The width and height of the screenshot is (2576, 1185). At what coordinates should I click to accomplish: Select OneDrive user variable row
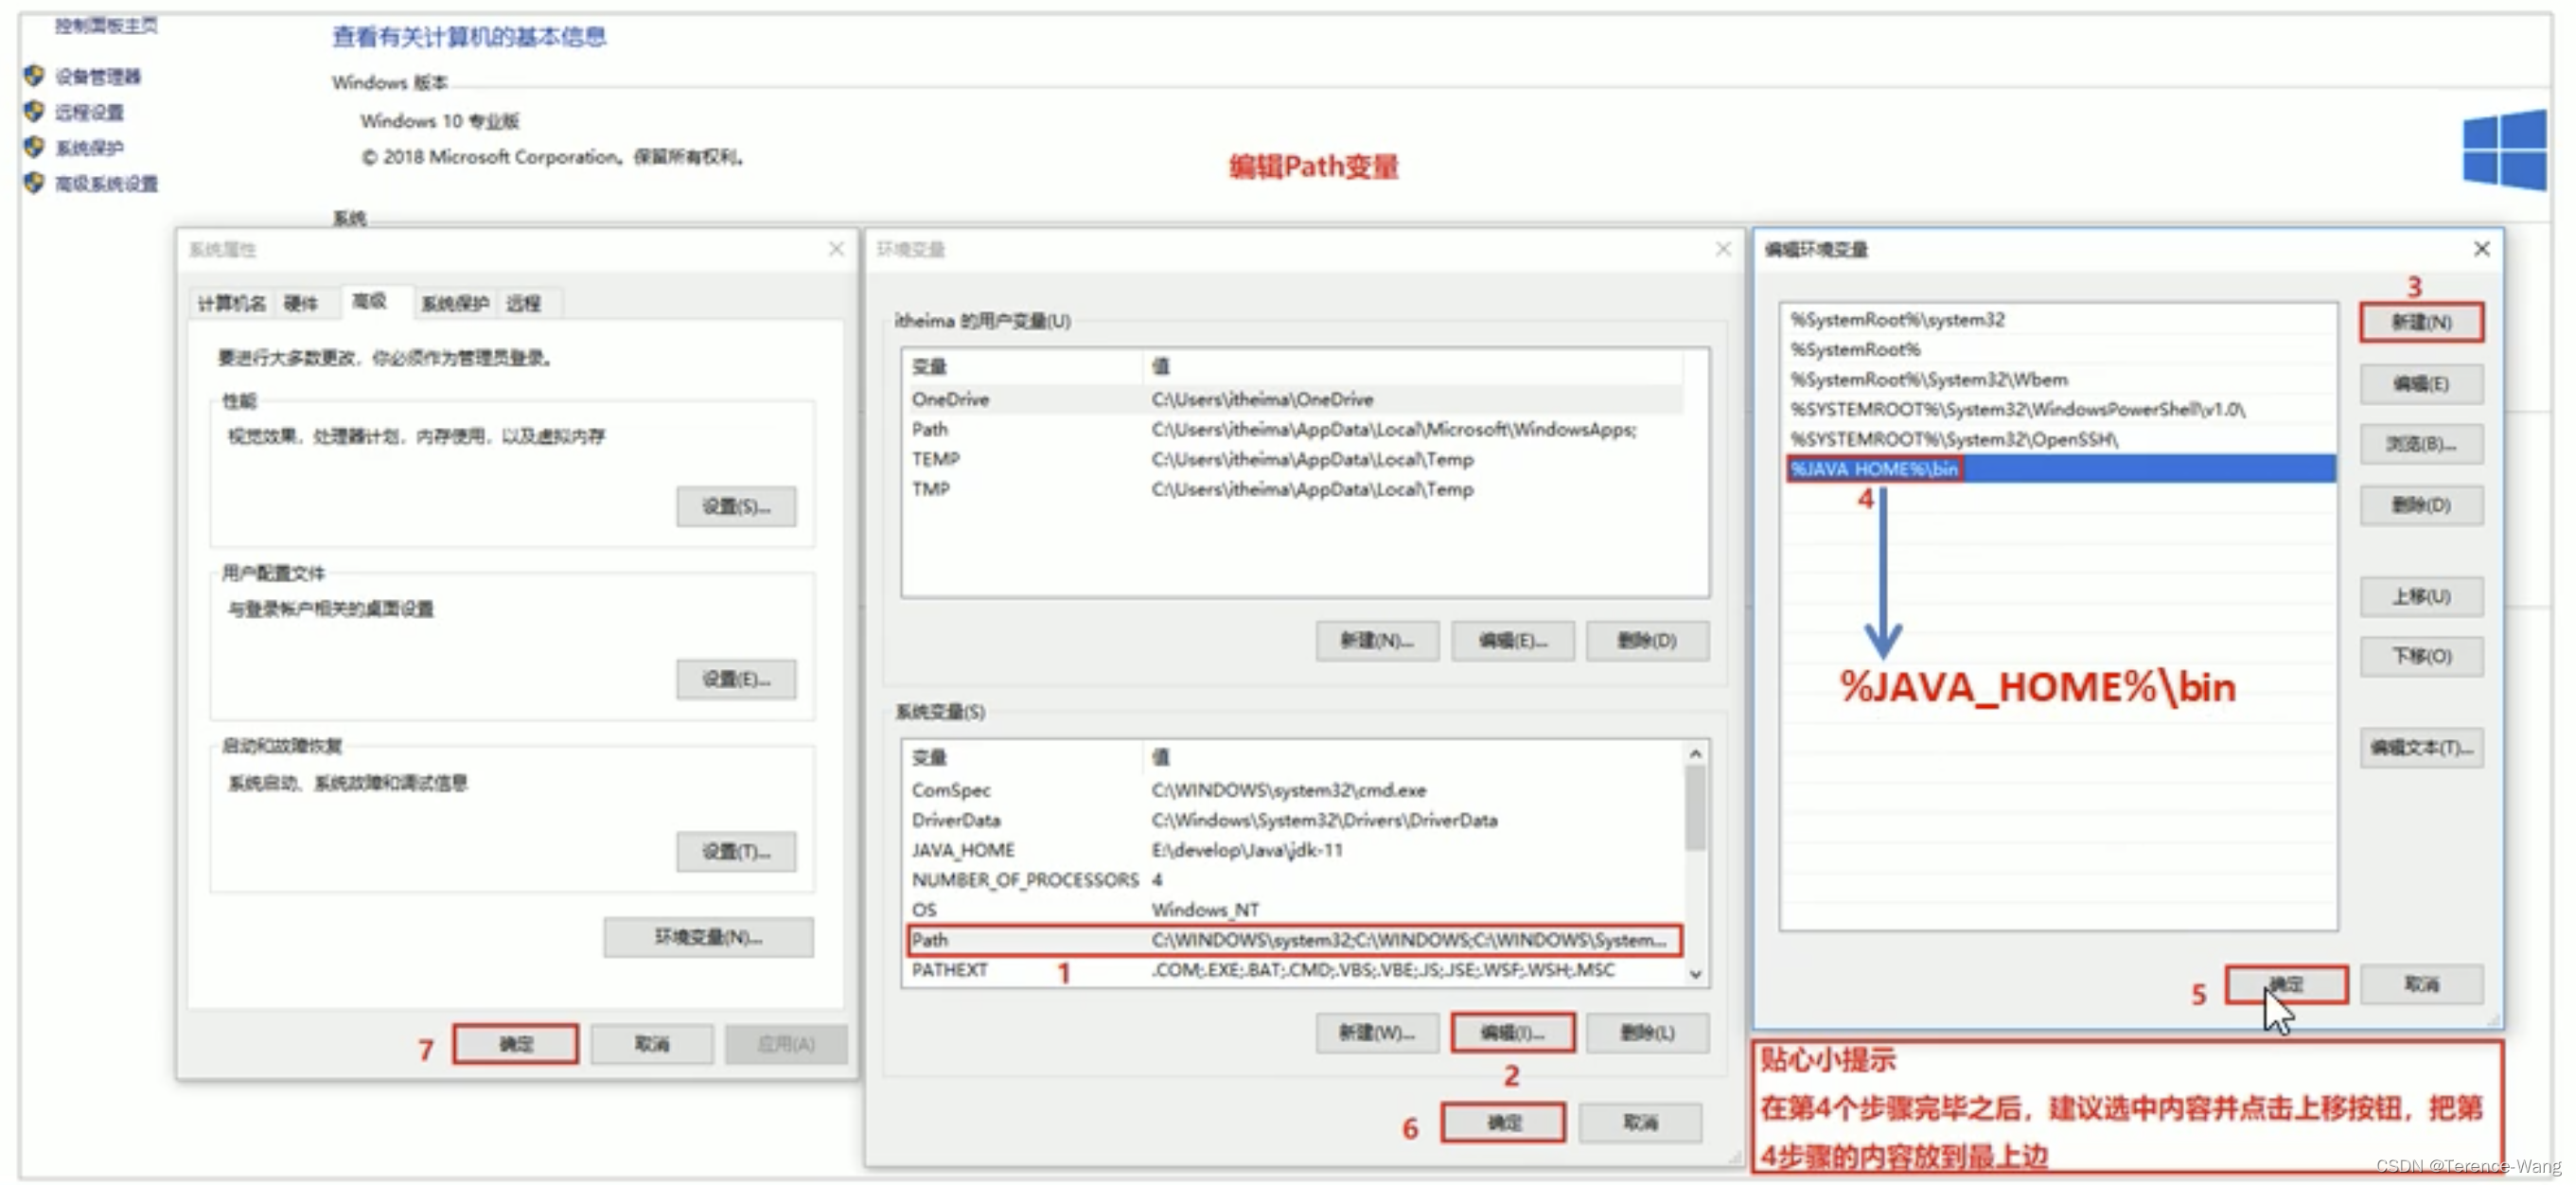coord(1293,399)
